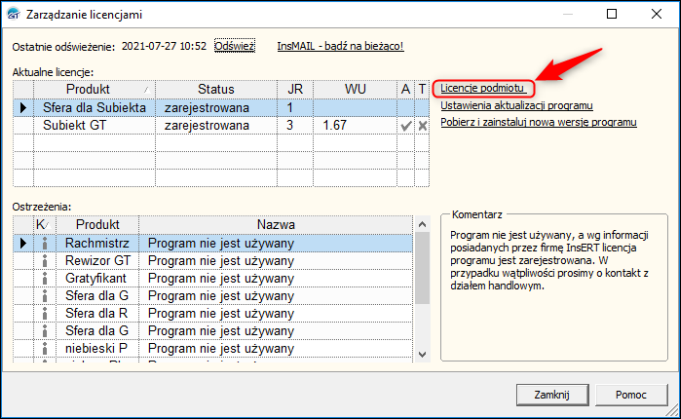Click the info icon beside Rewizor GT
This screenshot has height=419, width=681.
[x=45, y=261]
